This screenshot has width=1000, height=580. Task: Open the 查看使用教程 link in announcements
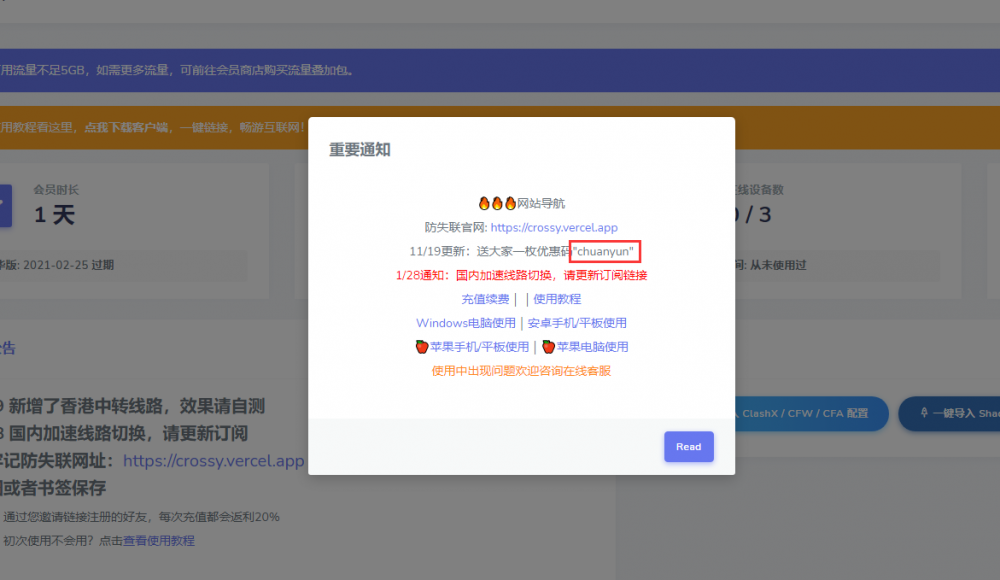click(x=158, y=541)
